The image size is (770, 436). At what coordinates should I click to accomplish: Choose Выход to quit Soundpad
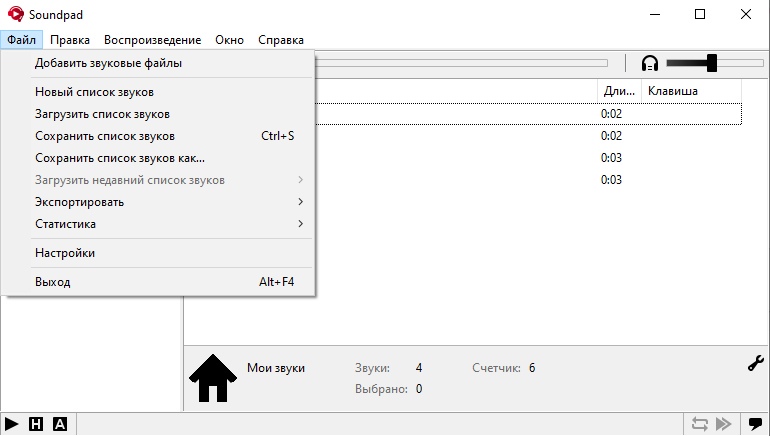click(x=158, y=282)
